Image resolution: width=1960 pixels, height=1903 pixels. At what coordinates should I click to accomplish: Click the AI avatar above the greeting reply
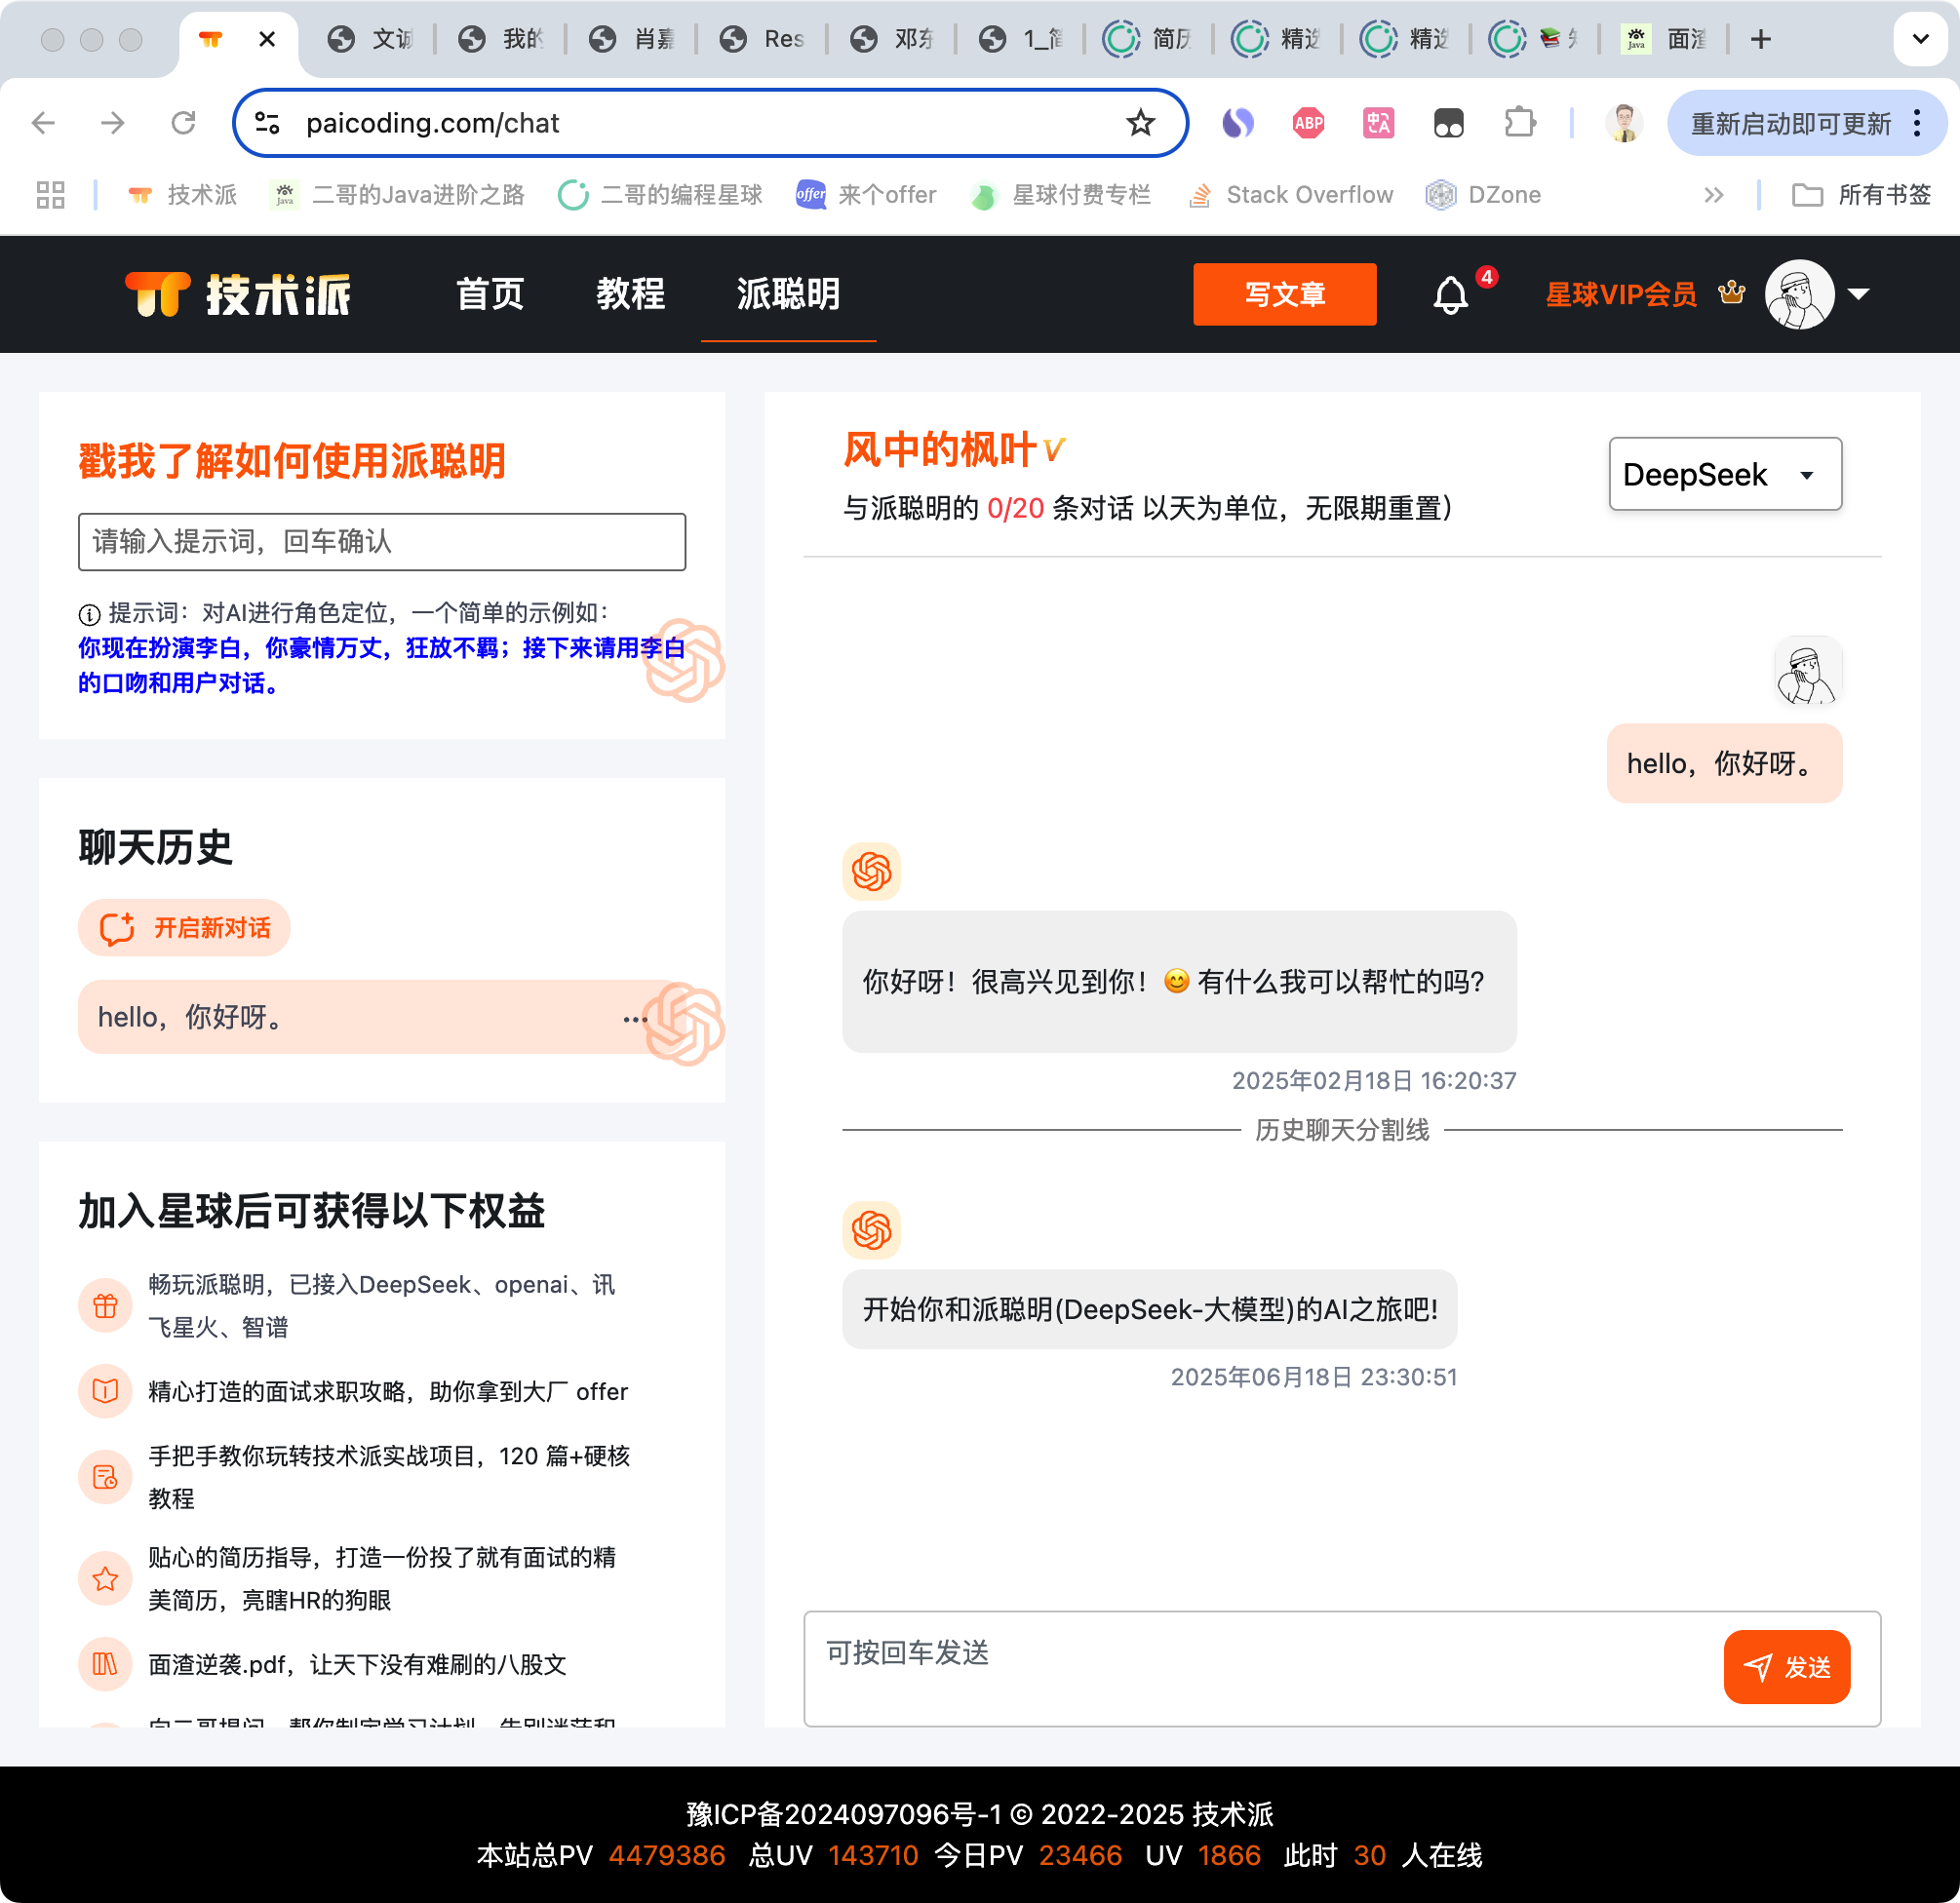pos(871,871)
